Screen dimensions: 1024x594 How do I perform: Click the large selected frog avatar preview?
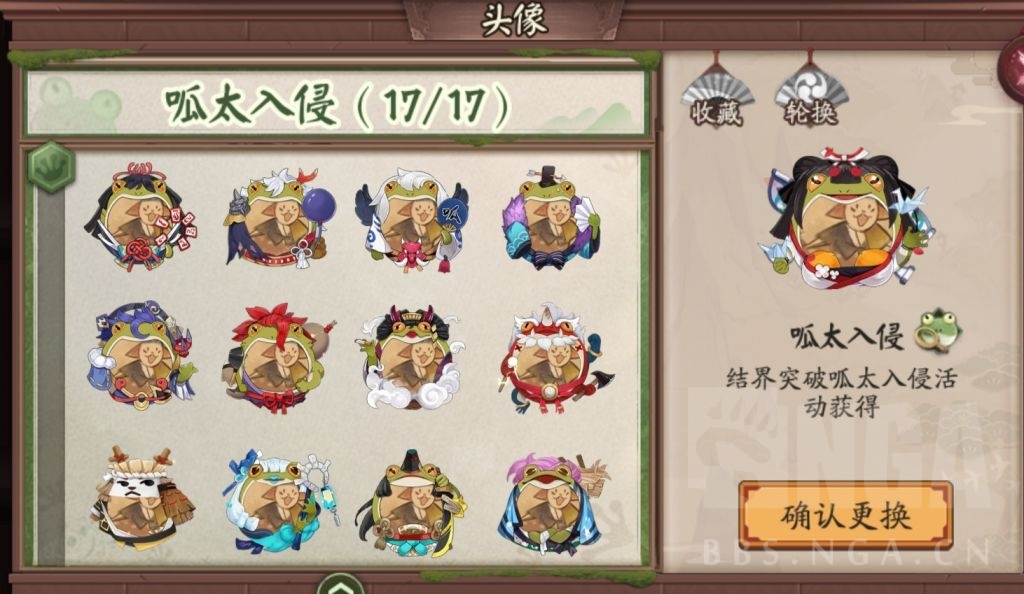click(847, 218)
